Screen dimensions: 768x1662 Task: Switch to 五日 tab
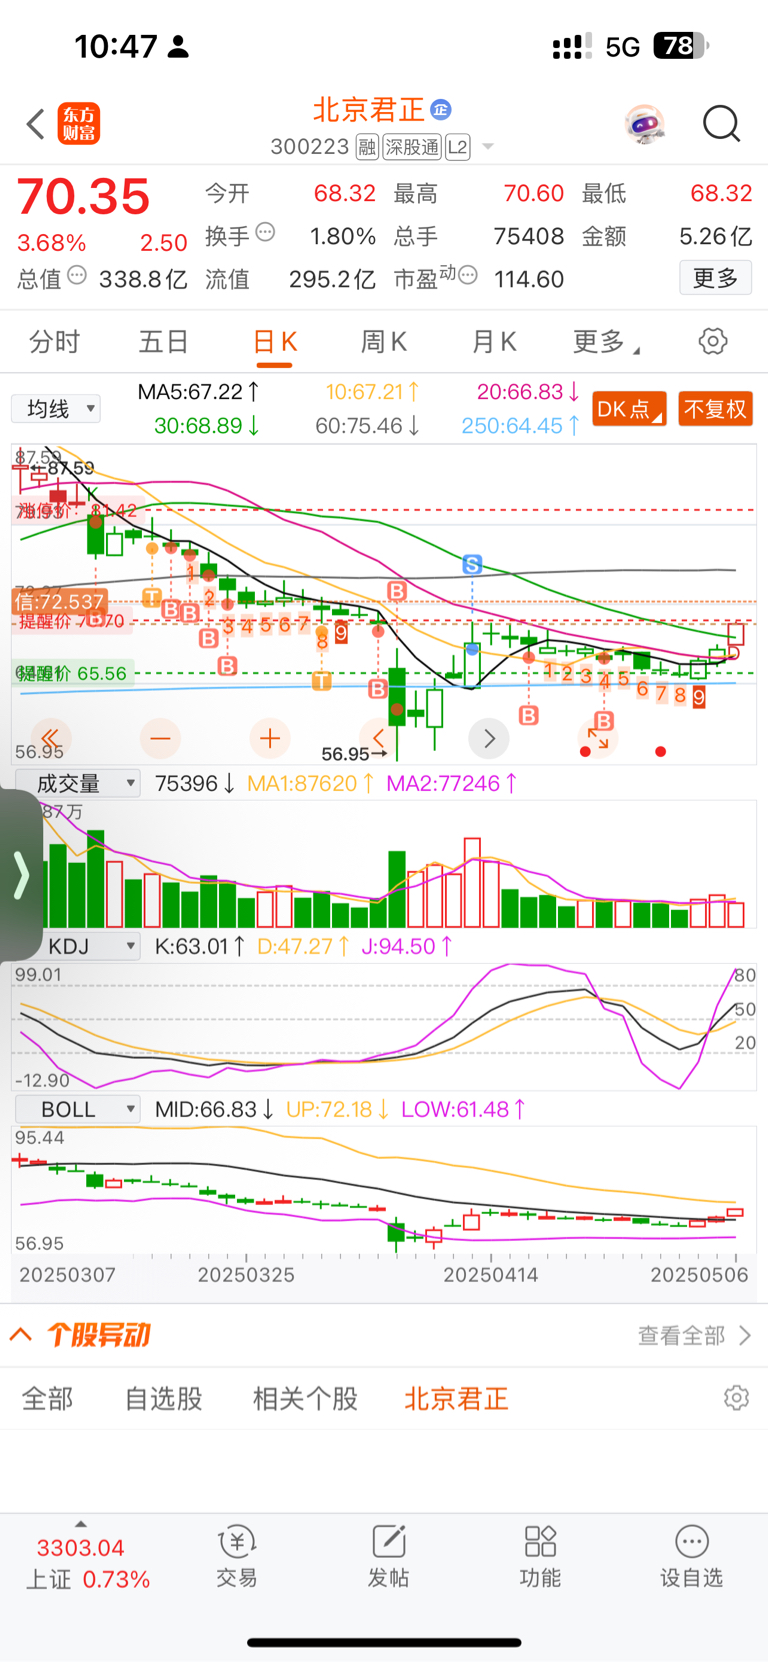point(164,342)
